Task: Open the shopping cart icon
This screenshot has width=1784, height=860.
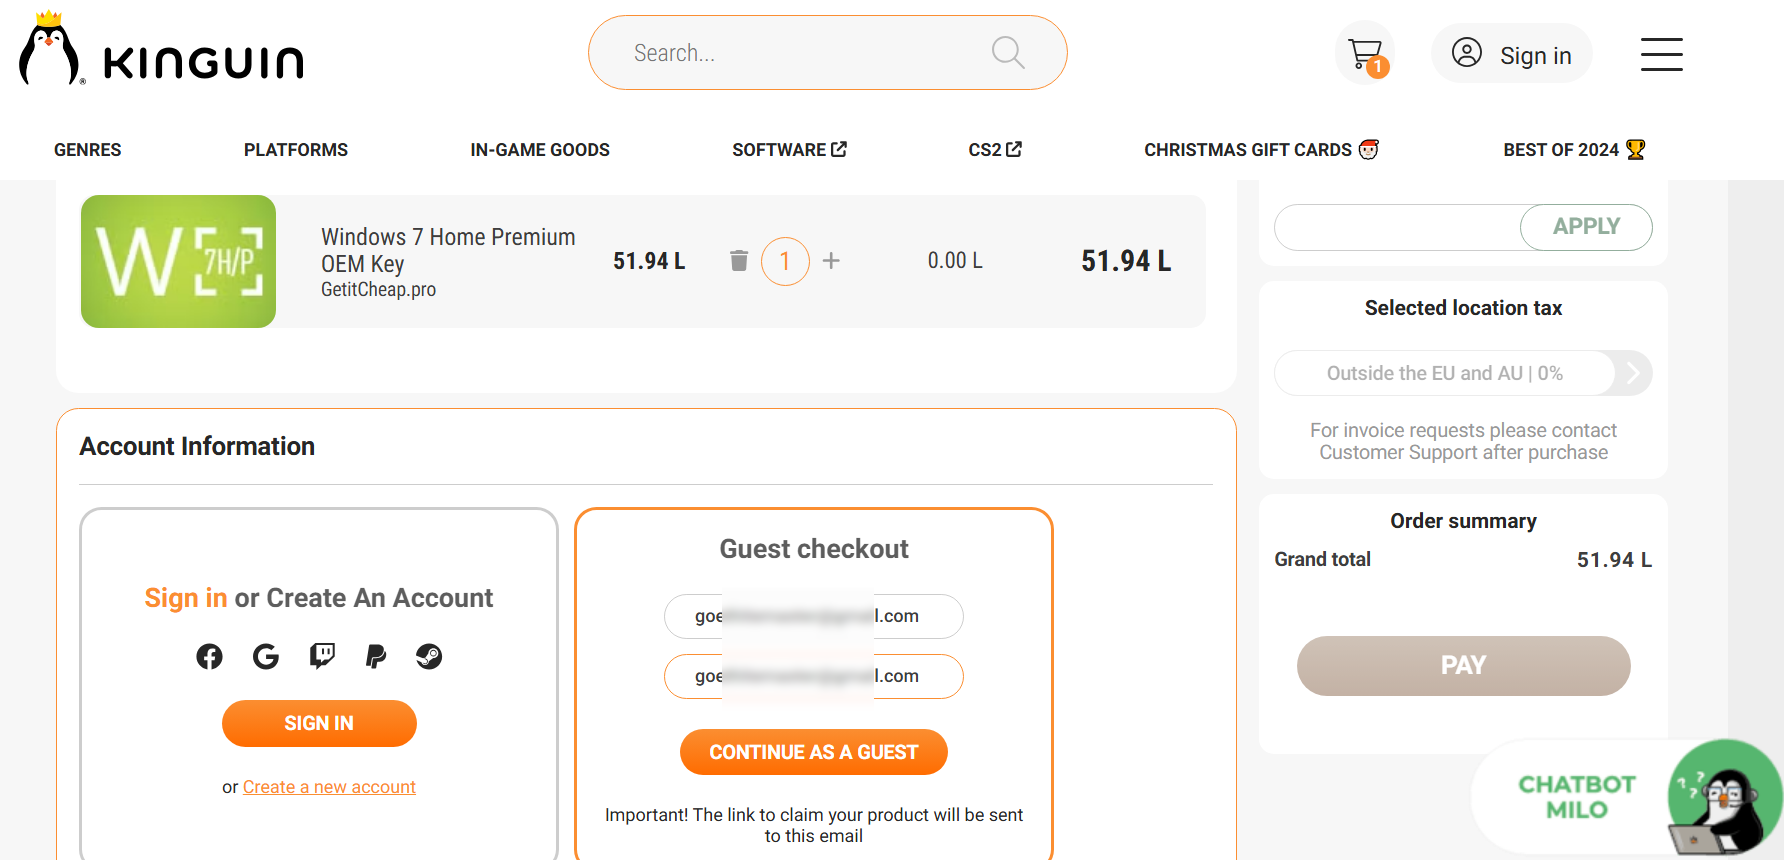Action: point(1364,54)
